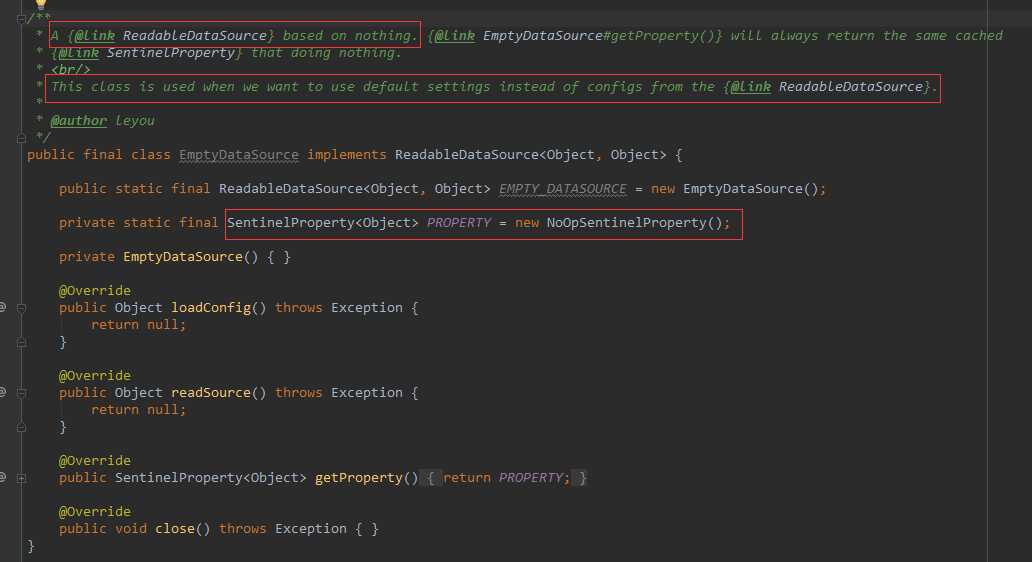Viewport: 1032px width, 562px height.
Task: Click the loadConfig method name
Action: [x=211, y=307]
